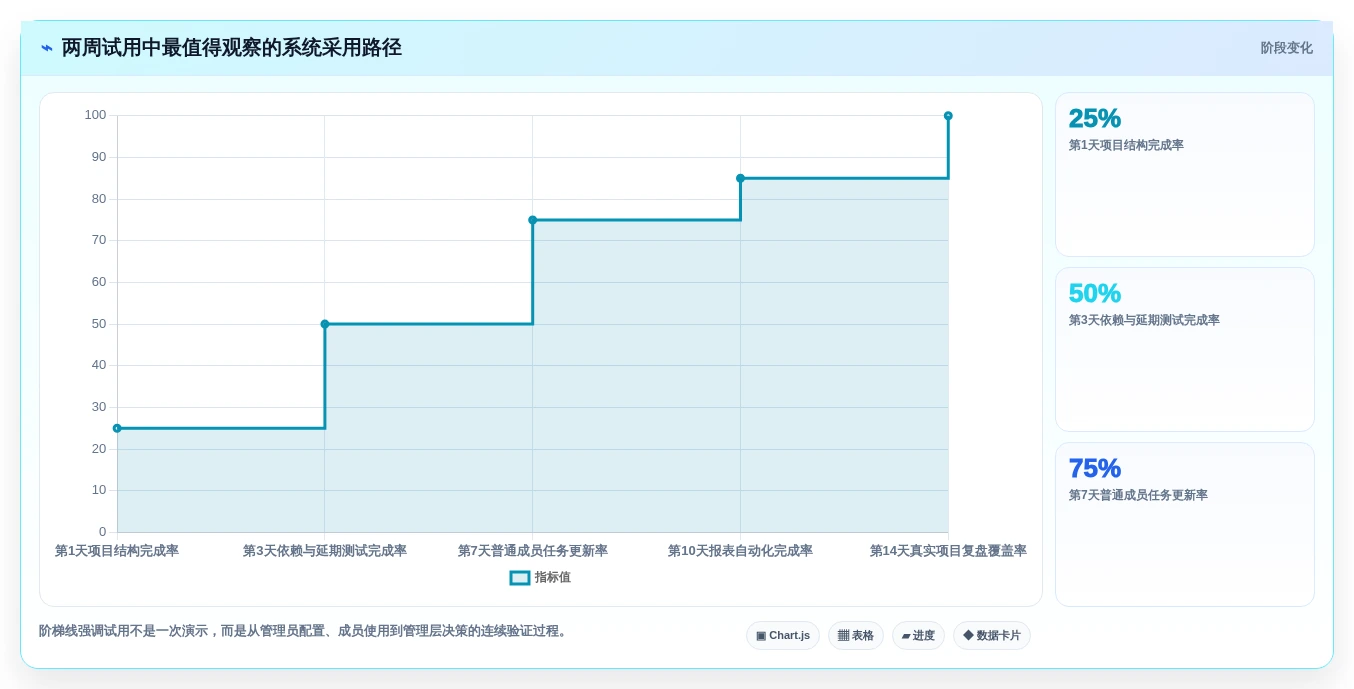Click the footnote text starting 阶梯线强调试用
This screenshot has height=689, width=1354.
point(306,631)
